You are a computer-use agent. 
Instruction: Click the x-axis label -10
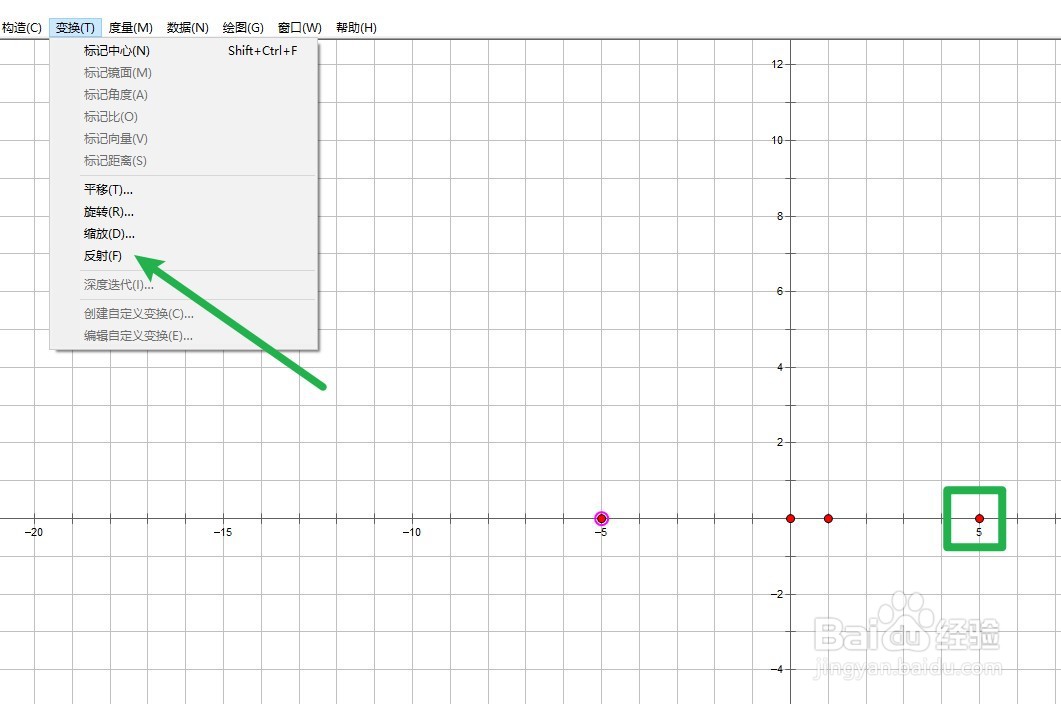click(411, 532)
